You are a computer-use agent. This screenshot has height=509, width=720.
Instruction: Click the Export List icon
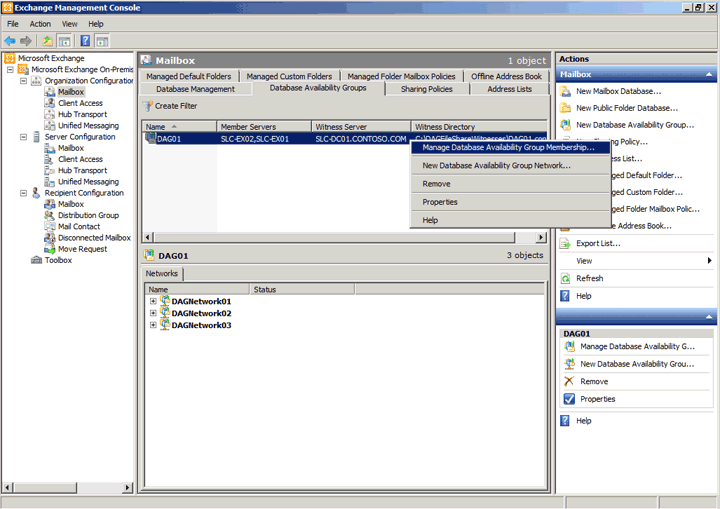[565, 243]
